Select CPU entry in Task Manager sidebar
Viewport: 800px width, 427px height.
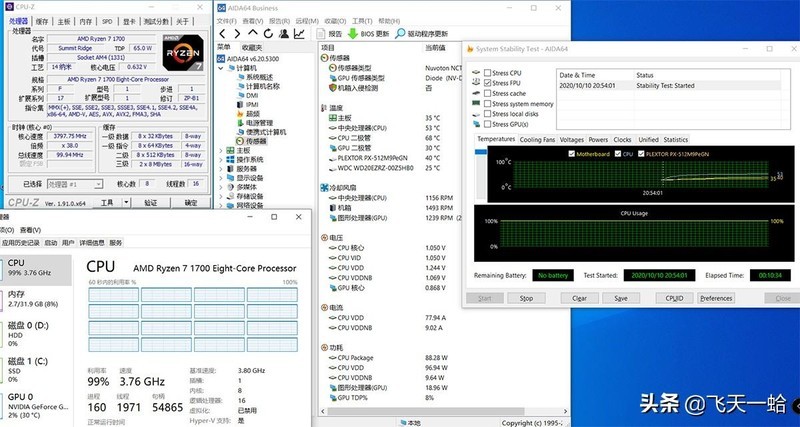click(36, 269)
